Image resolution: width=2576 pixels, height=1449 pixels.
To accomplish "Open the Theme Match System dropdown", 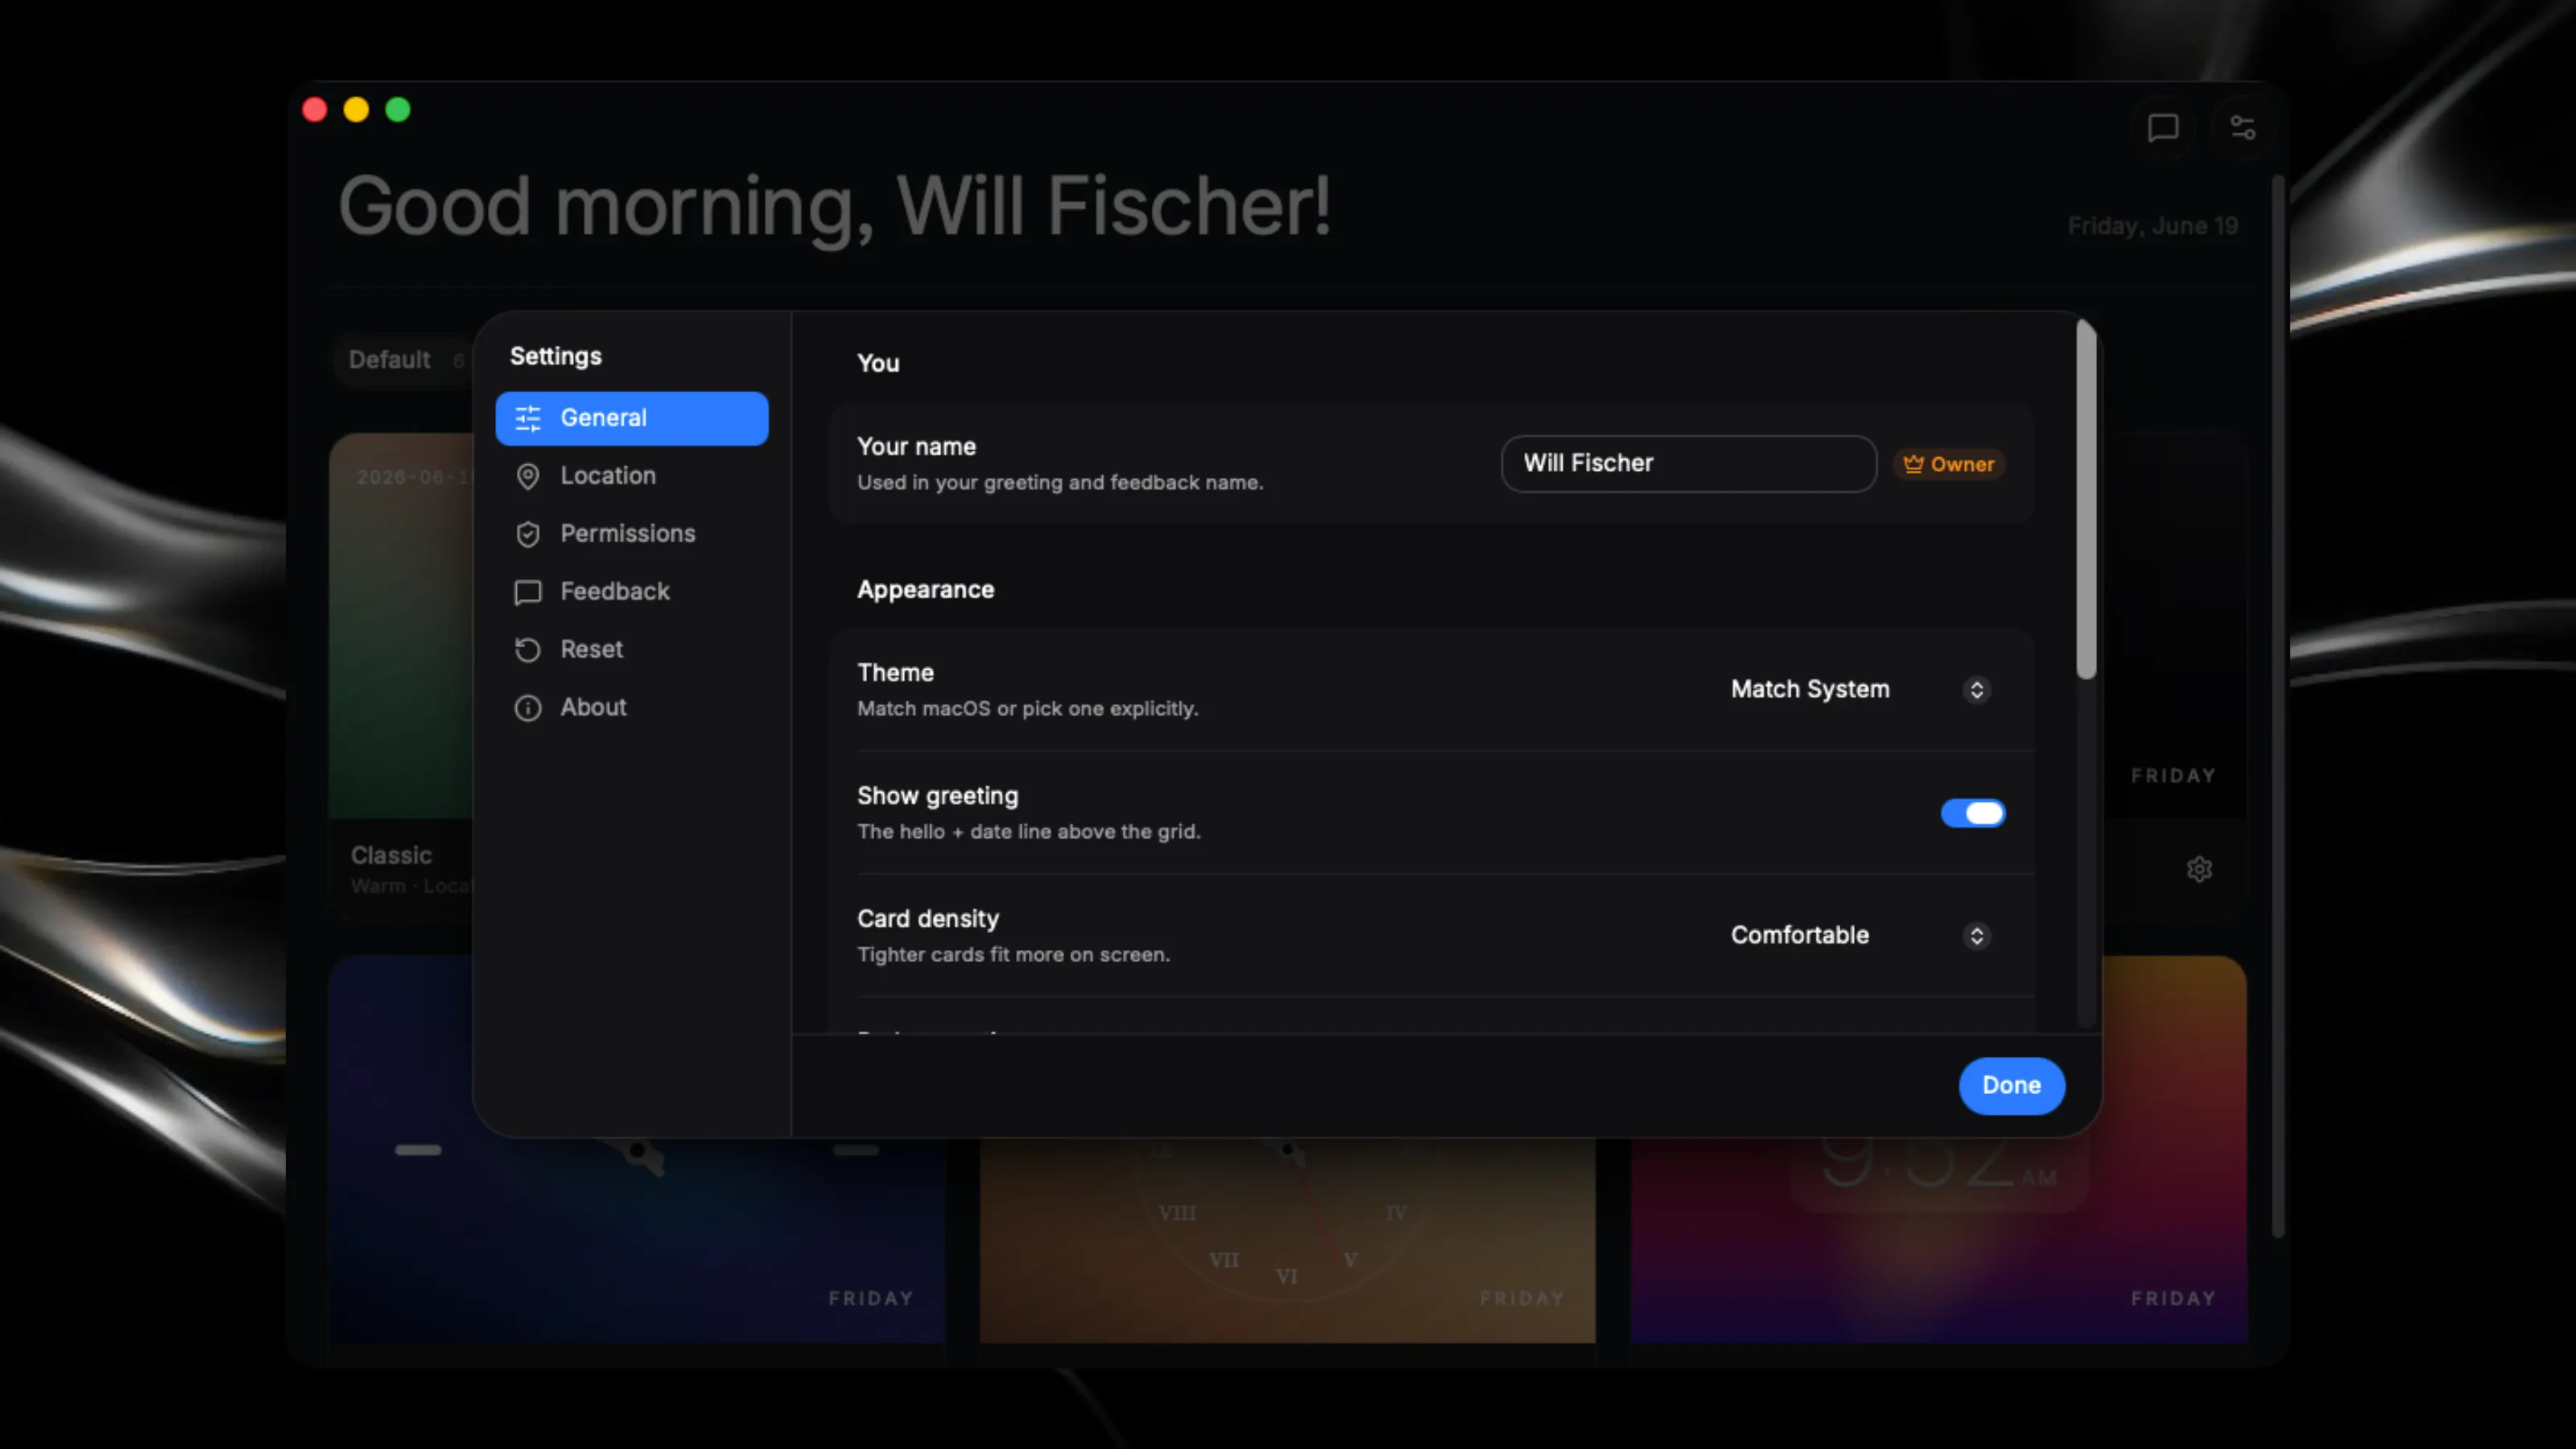I will 1861,690.
